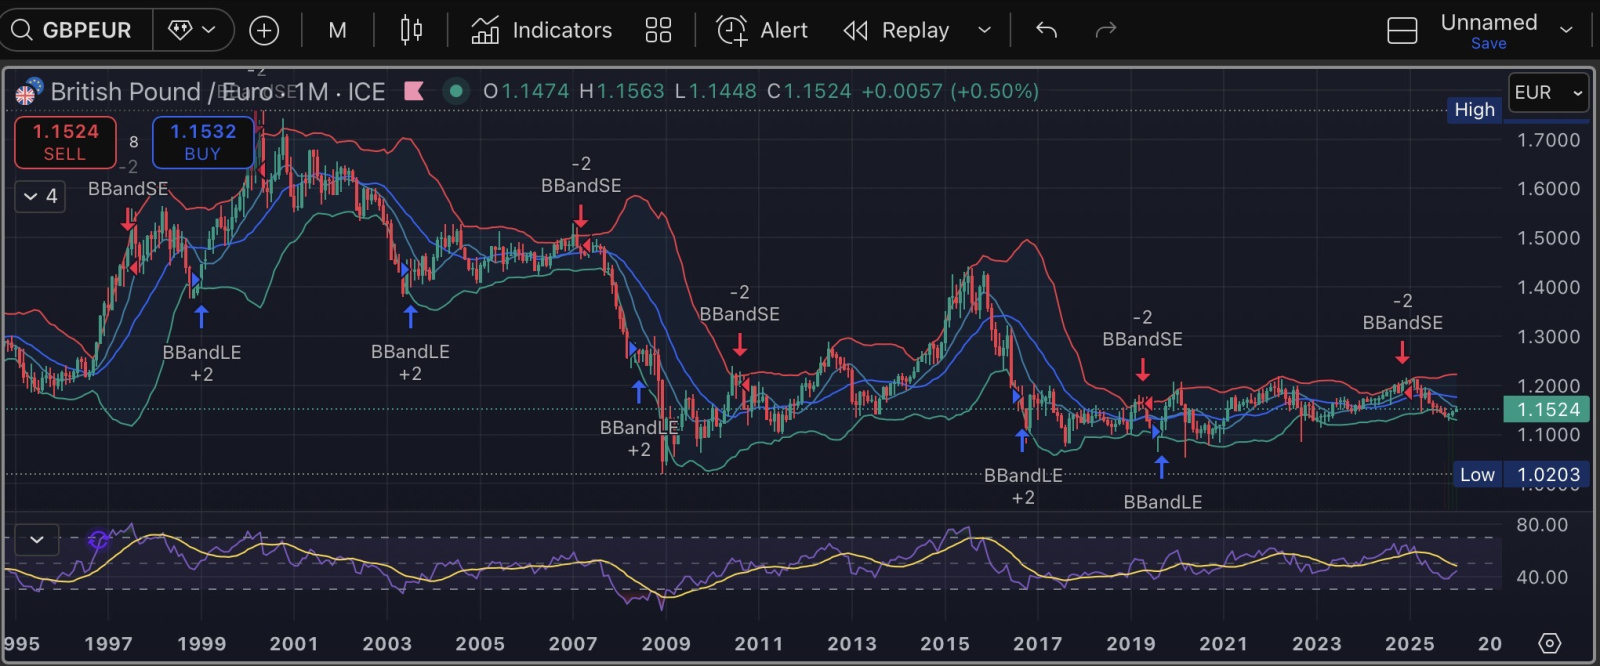The image size is (1600, 666).
Task: Collapse the RSI pane legend chevron
Action: tap(37, 540)
